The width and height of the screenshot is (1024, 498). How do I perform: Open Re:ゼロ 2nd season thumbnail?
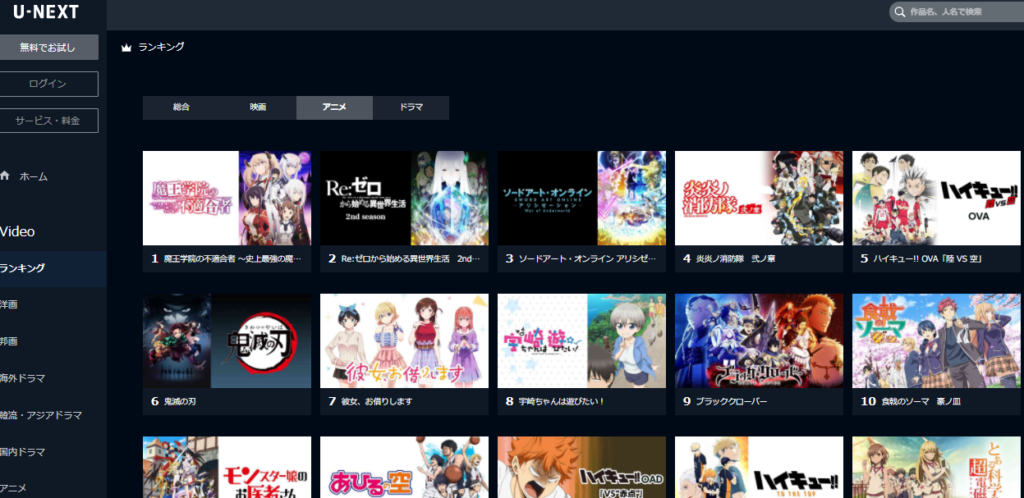pyautogui.click(x=404, y=198)
